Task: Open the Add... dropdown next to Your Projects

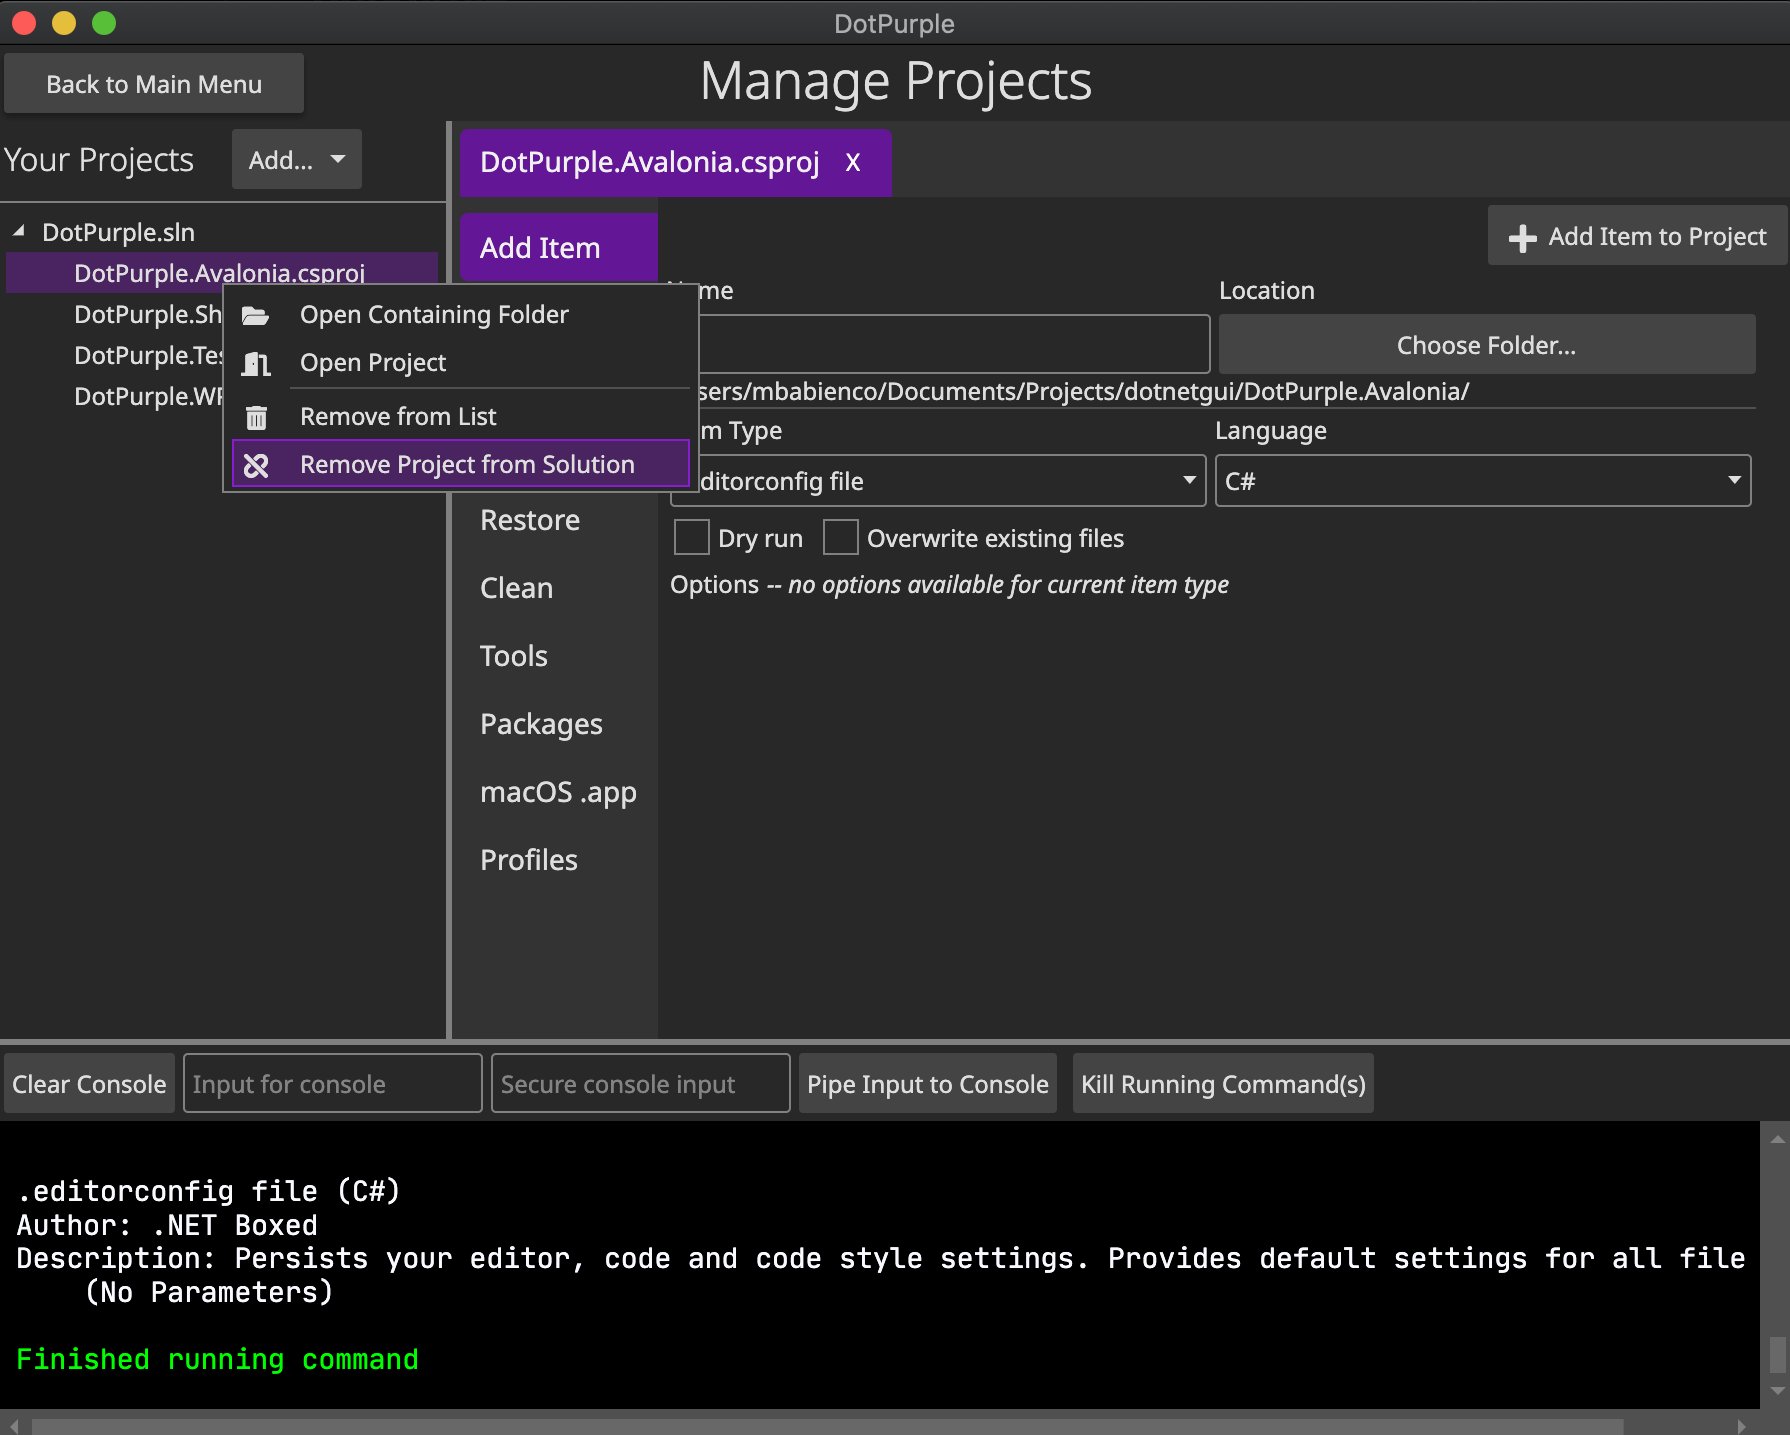Action: 297,160
